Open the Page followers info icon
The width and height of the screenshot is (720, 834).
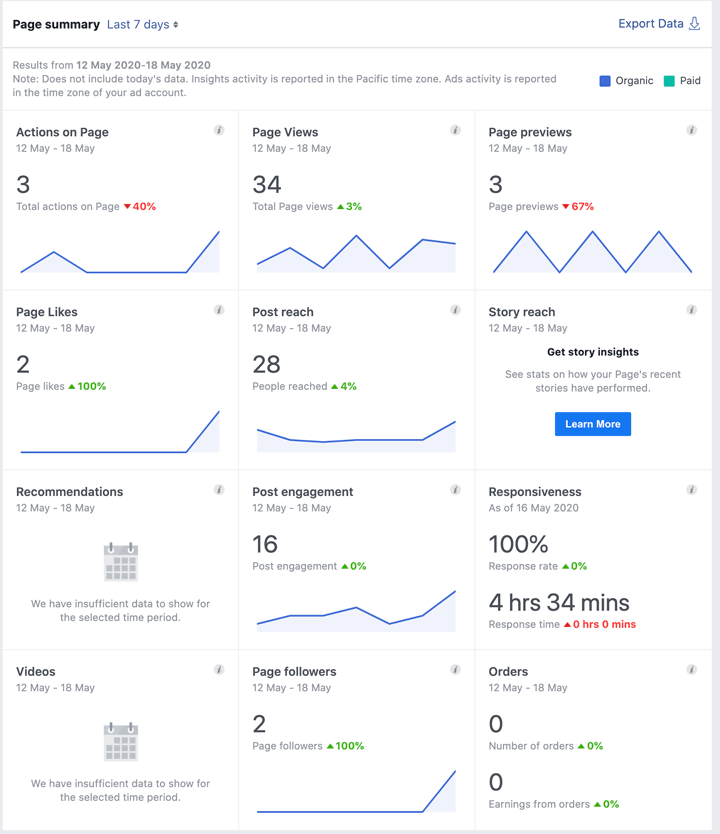coord(455,669)
